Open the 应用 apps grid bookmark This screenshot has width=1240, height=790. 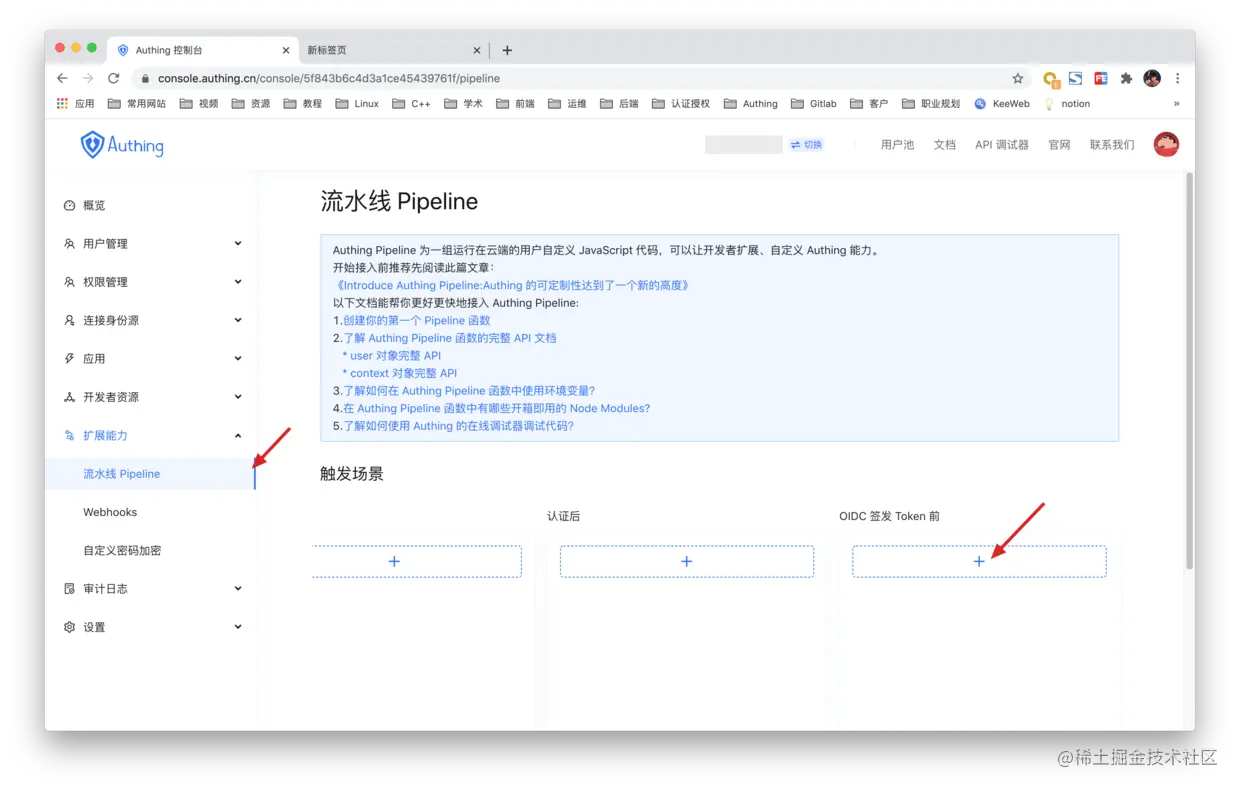(x=76, y=104)
